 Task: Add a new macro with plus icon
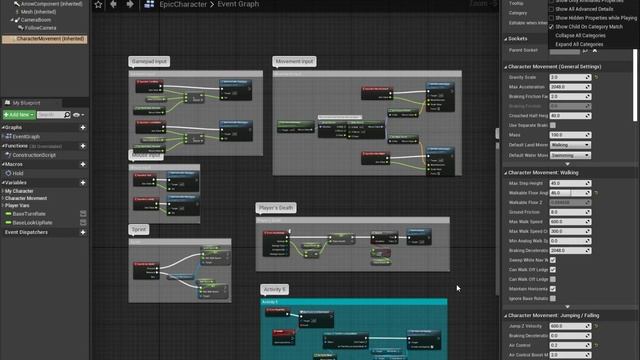coord(83,164)
